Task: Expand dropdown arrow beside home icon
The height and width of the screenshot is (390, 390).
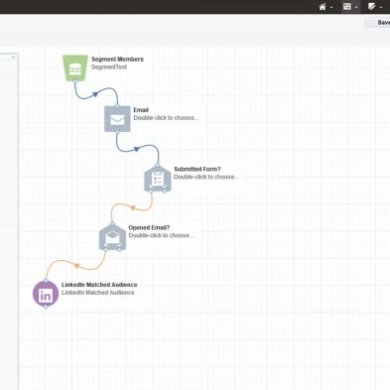Action: coord(331,7)
